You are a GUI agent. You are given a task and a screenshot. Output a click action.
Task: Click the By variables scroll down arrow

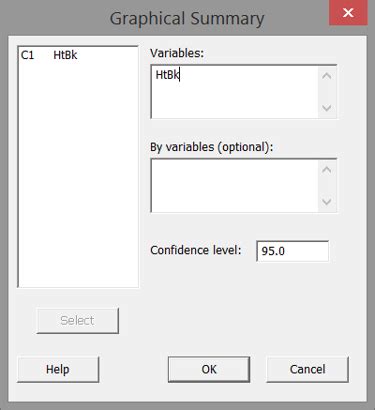(x=327, y=202)
